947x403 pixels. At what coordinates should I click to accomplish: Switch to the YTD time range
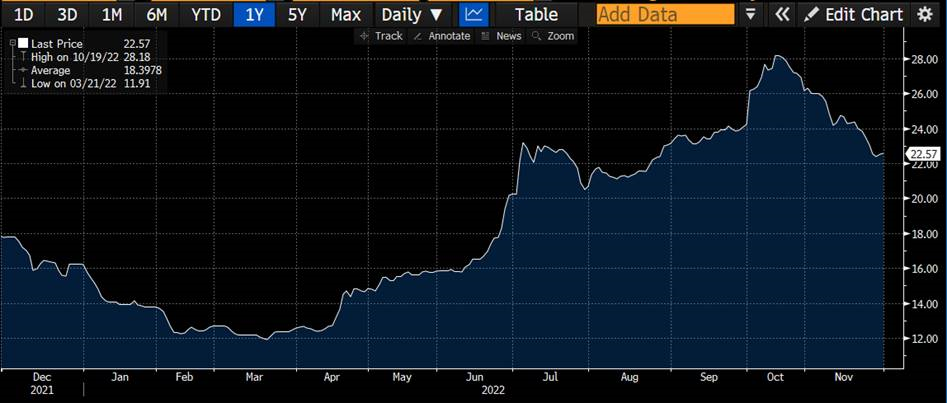pyautogui.click(x=206, y=14)
